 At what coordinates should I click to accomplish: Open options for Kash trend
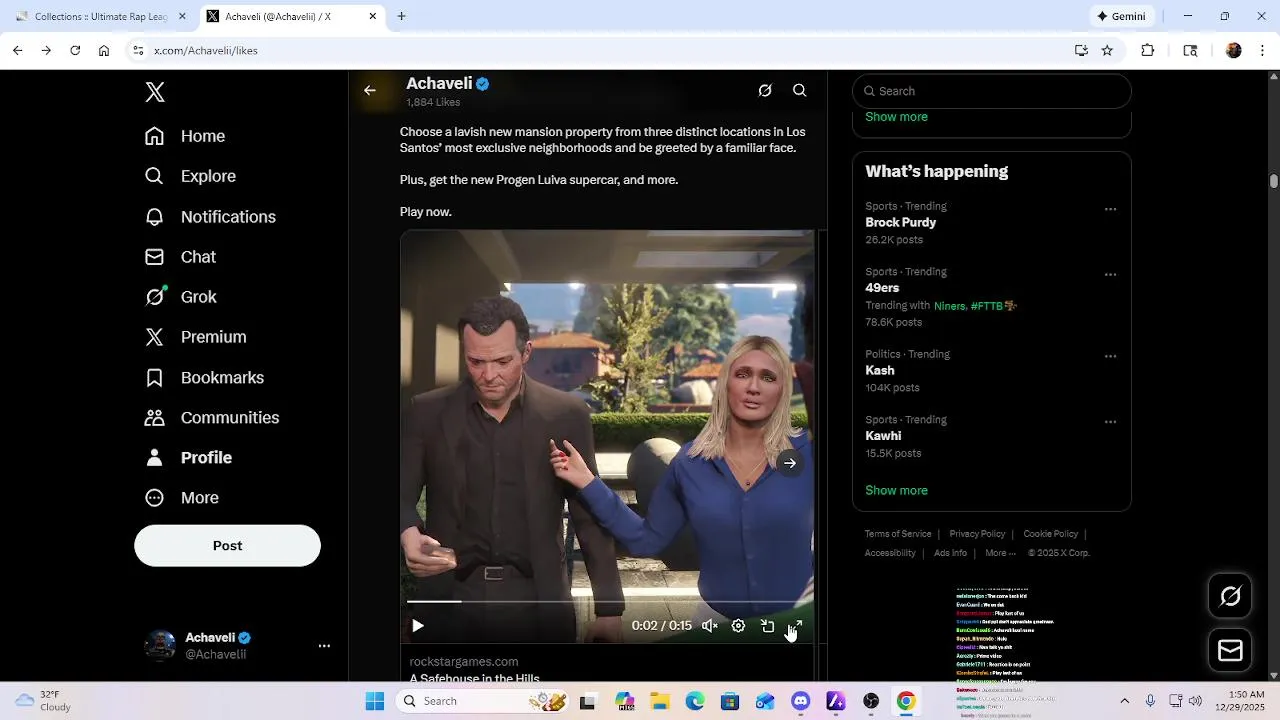click(1110, 356)
